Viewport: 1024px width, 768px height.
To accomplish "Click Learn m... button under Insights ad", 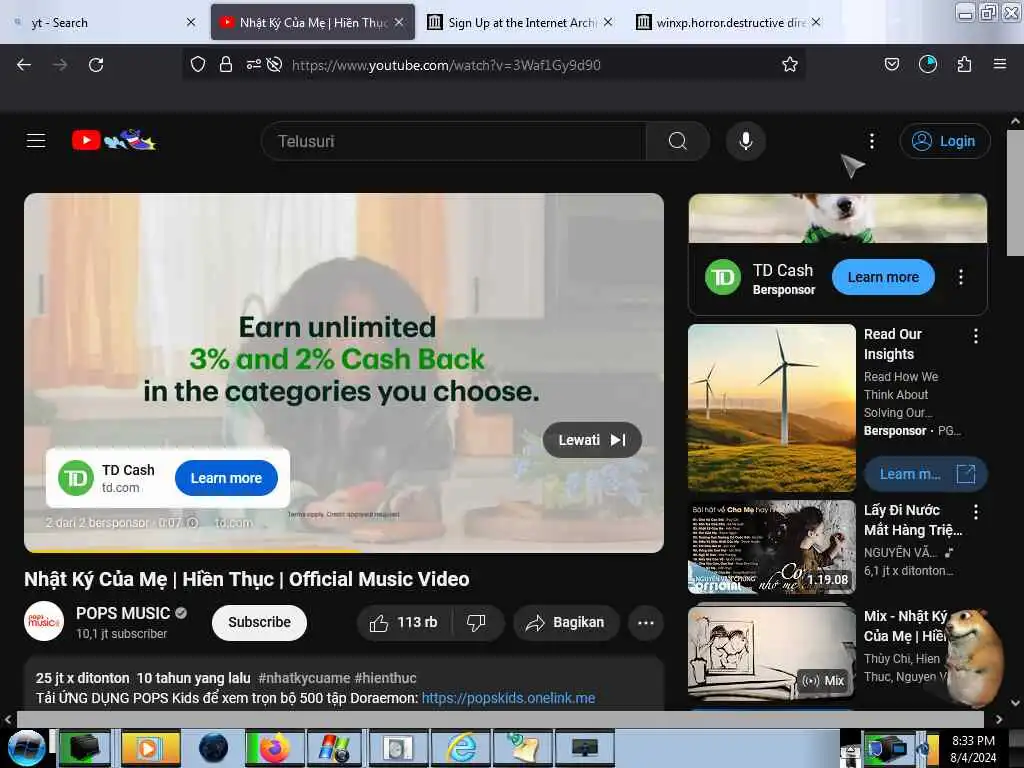I will (x=925, y=474).
